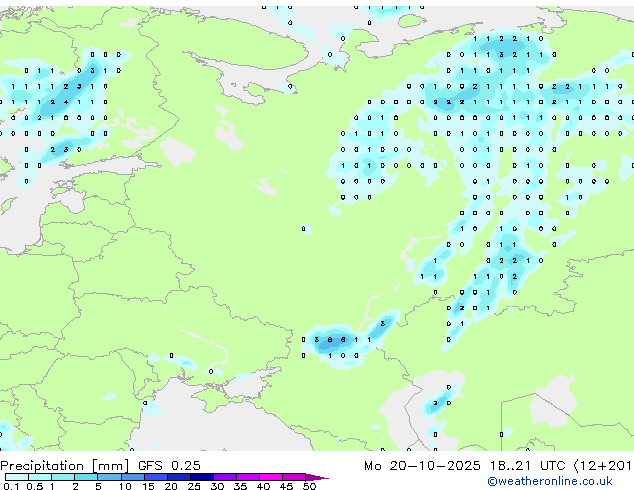Click the '0.1' legend scale label
Image resolution: width=634 pixels, height=490 pixels.
pyautogui.click(x=11, y=486)
